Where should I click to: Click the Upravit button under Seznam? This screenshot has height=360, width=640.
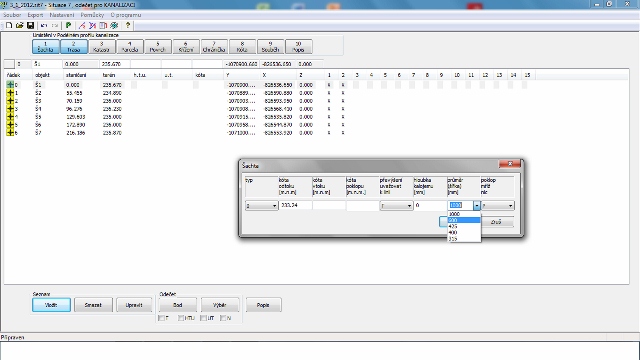point(134,305)
